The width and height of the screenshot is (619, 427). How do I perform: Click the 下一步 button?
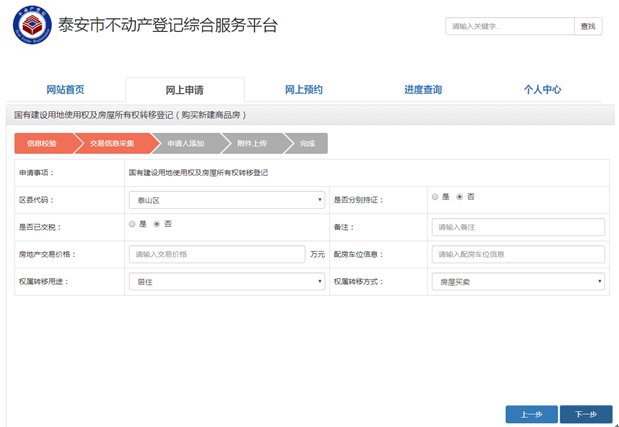tap(585, 414)
